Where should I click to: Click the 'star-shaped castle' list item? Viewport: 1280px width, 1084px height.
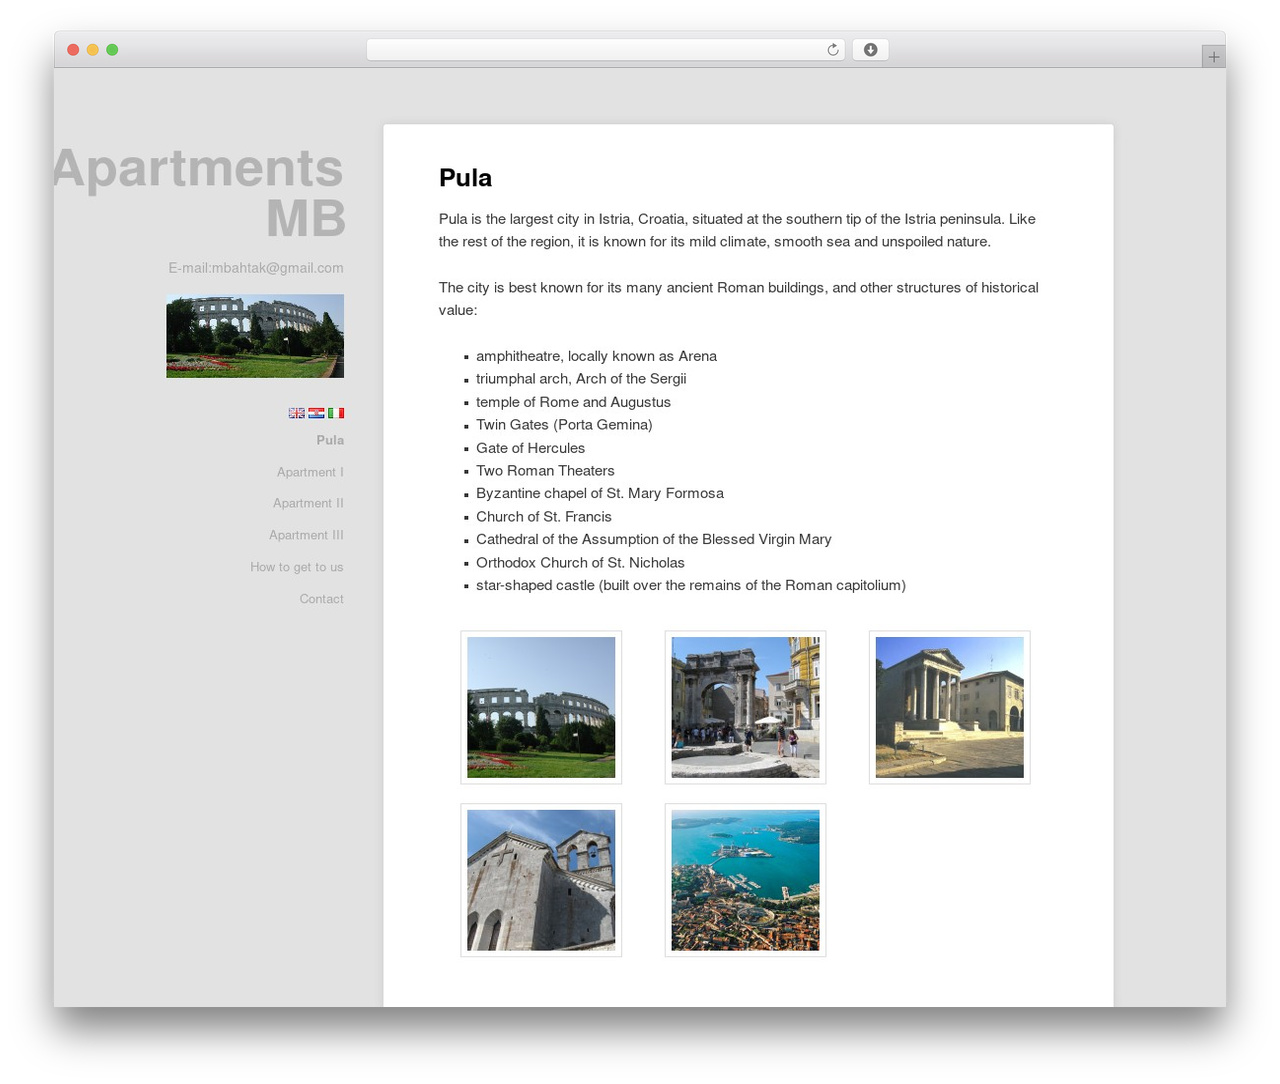click(x=691, y=586)
